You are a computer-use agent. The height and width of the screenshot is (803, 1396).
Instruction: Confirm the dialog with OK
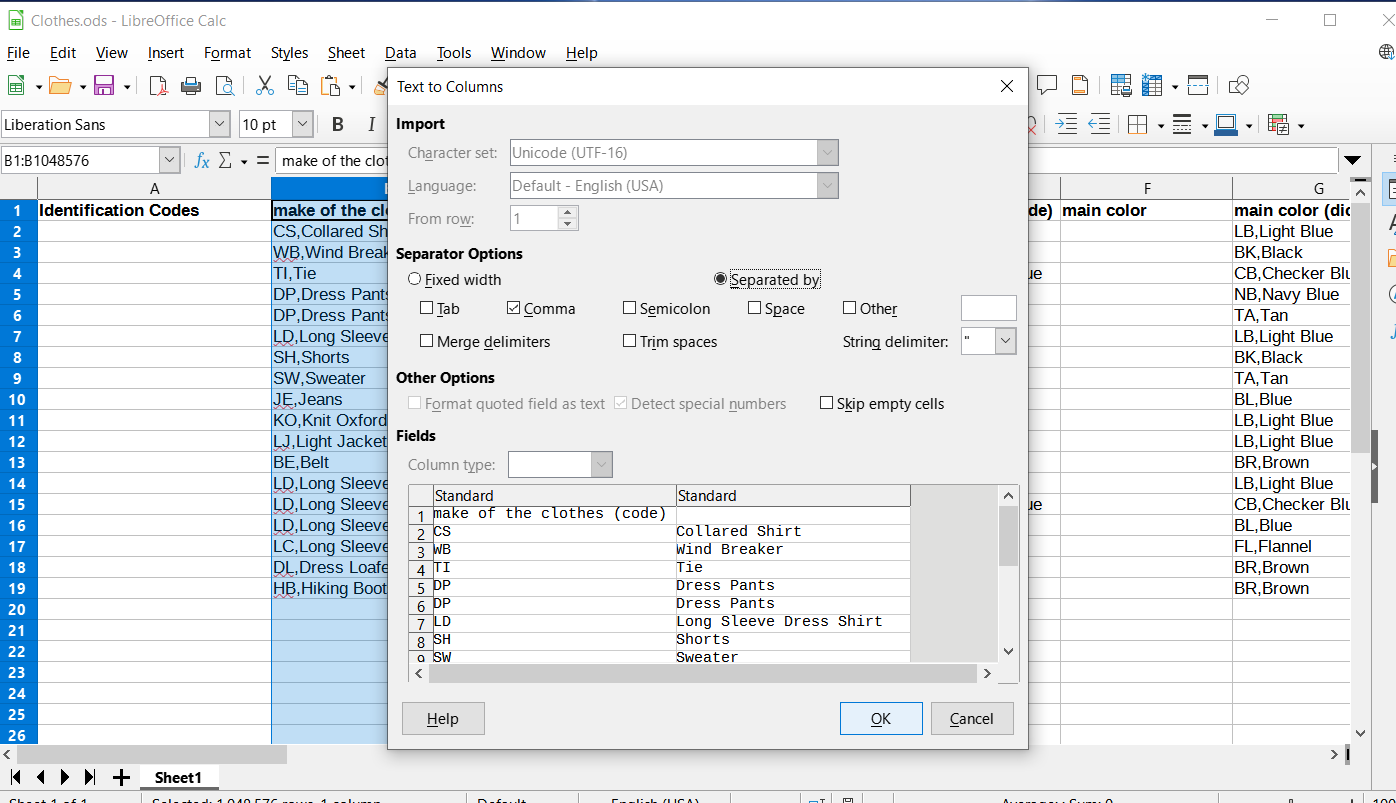pyautogui.click(x=880, y=718)
